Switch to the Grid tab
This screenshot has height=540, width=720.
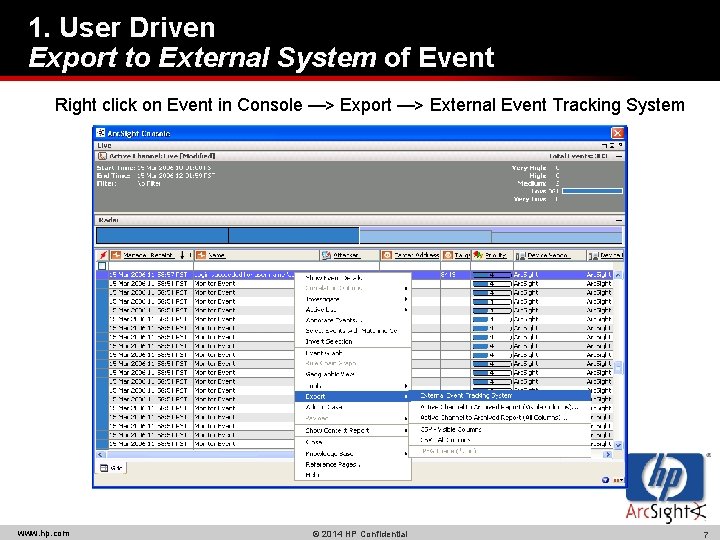111,468
